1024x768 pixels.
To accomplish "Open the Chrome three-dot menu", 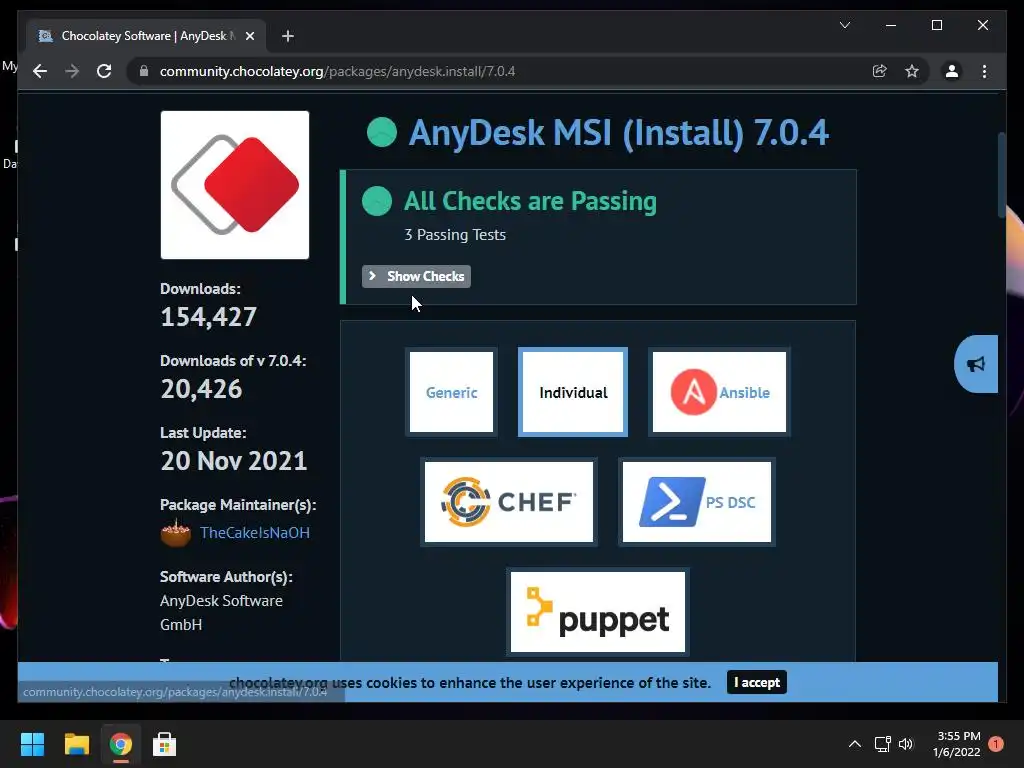I will pyautogui.click(x=984, y=71).
